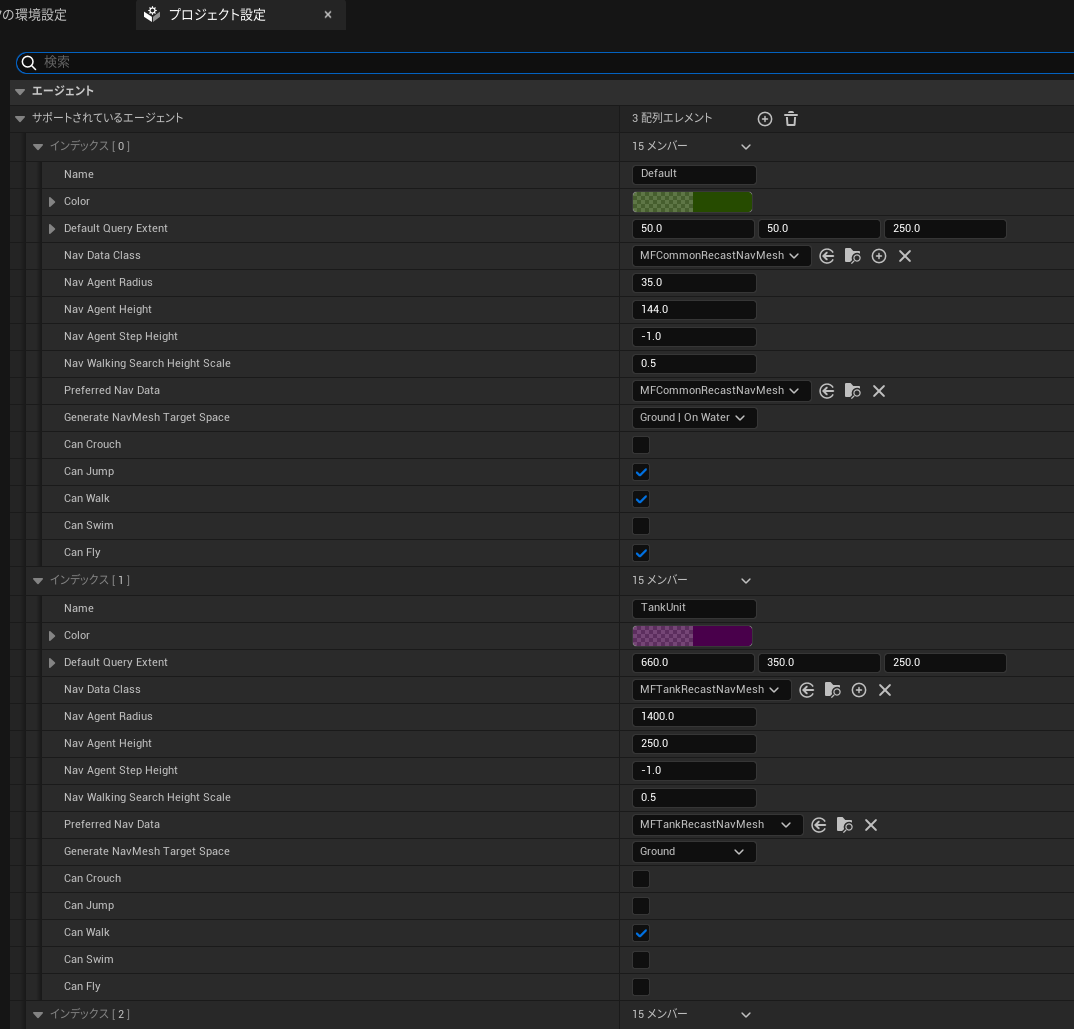Image resolution: width=1074 pixels, height=1029 pixels.
Task: Open Index 0 Preferred Nav Data dropdown
Action: coord(721,391)
